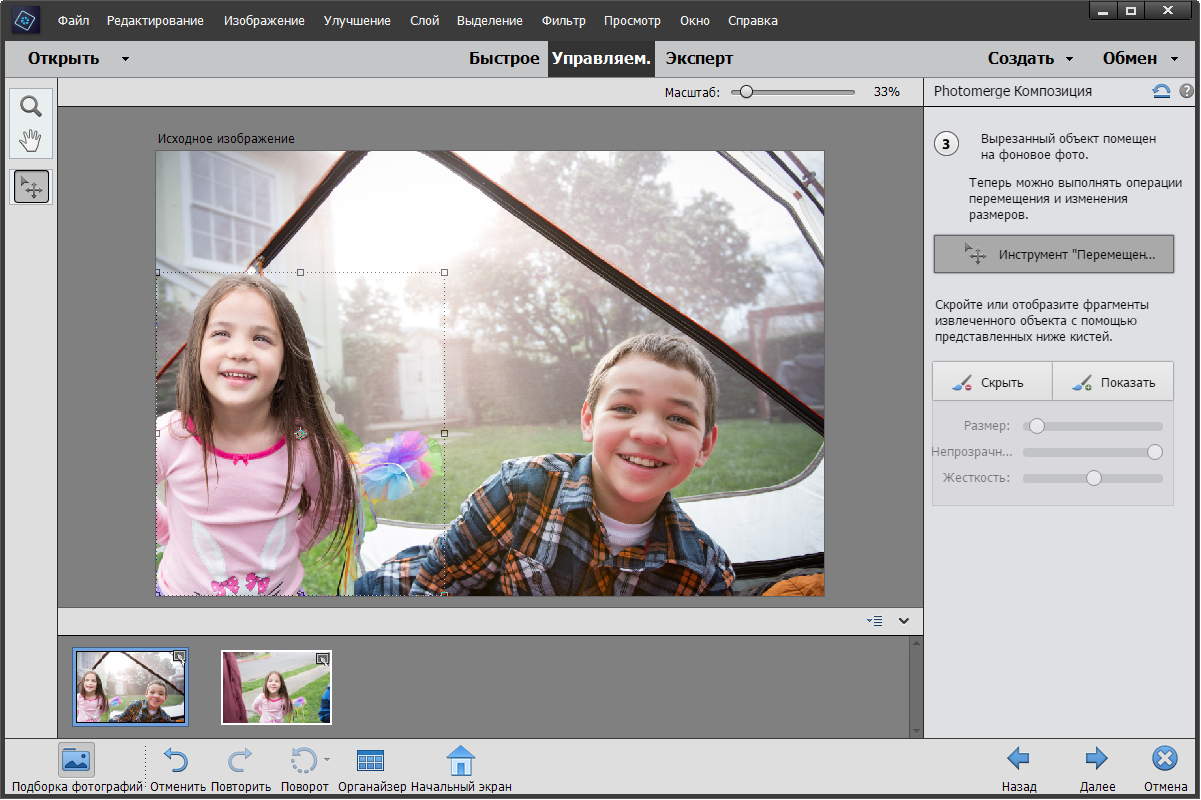Click the Инструмент "Перемещение" button

1053,254
